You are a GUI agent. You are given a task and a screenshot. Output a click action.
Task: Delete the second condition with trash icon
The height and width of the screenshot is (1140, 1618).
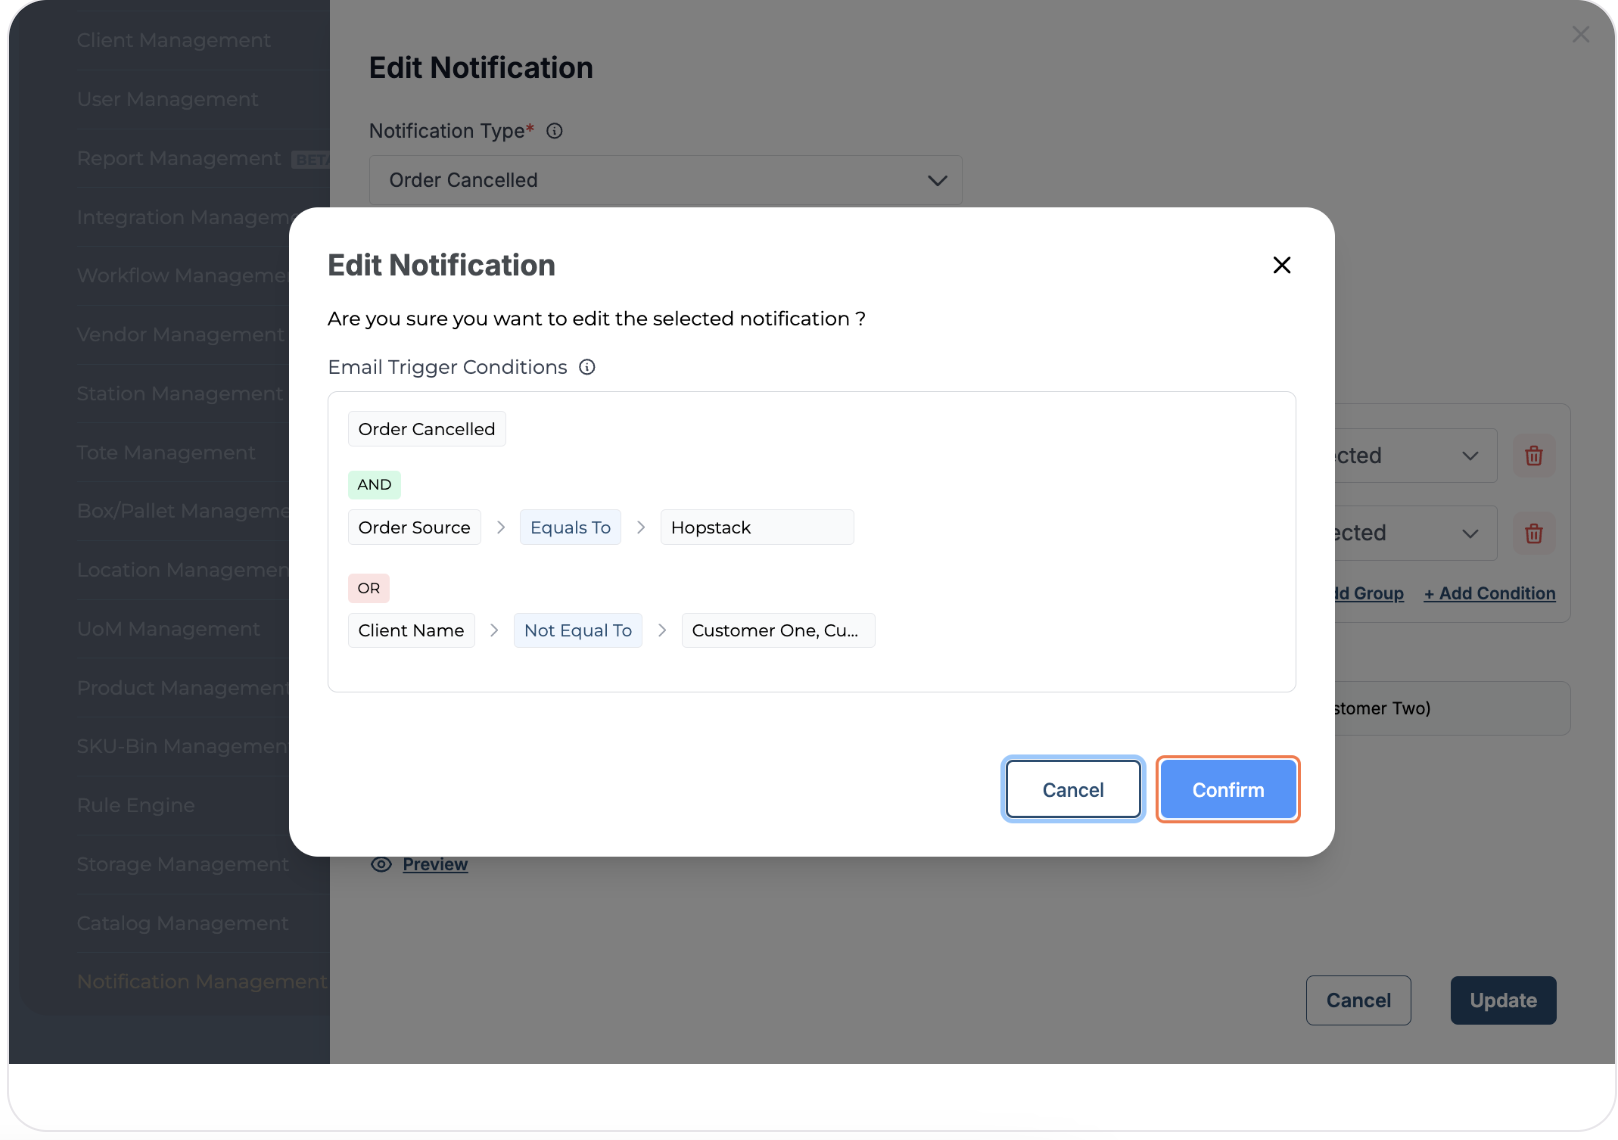1533,534
